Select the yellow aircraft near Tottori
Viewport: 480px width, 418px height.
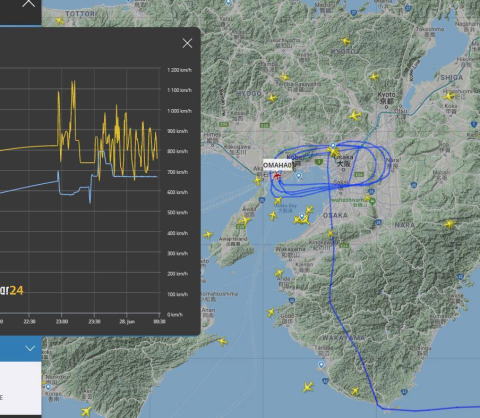click(59, 21)
